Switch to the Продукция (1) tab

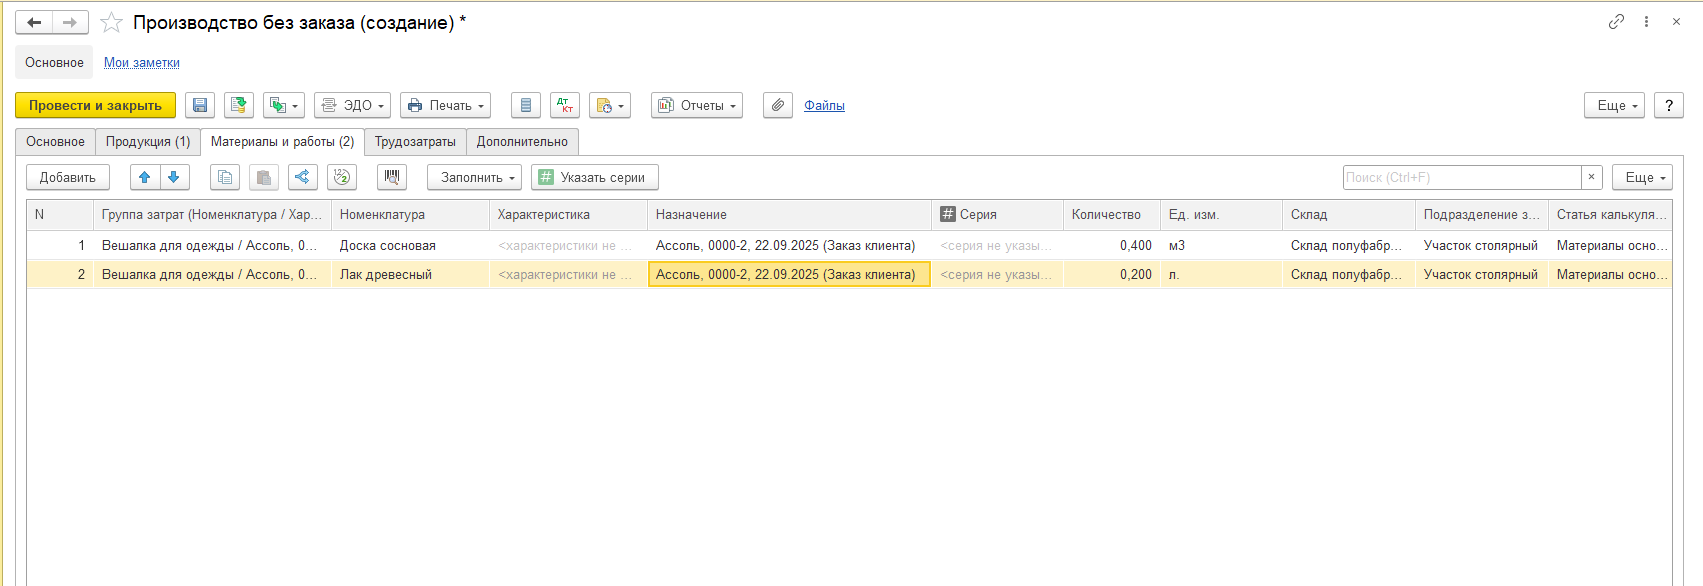point(148,142)
